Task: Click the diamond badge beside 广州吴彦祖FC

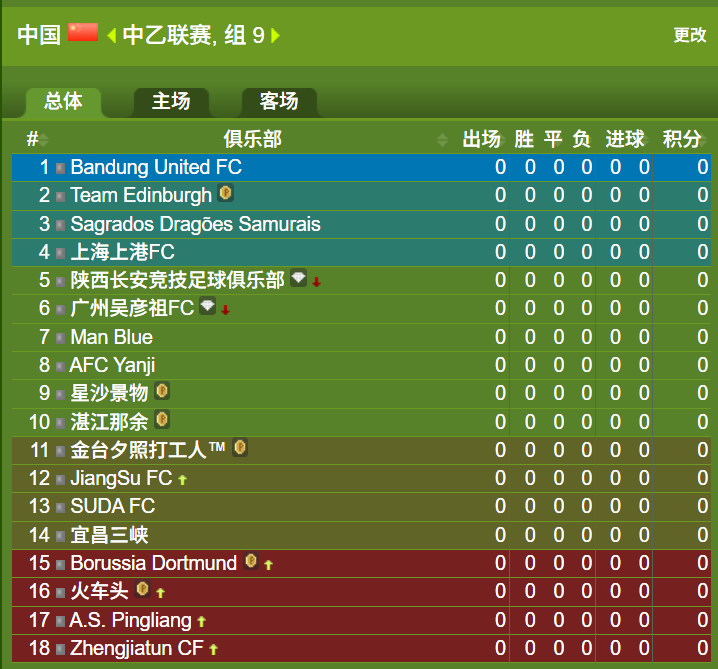Action: pos(208,306)
